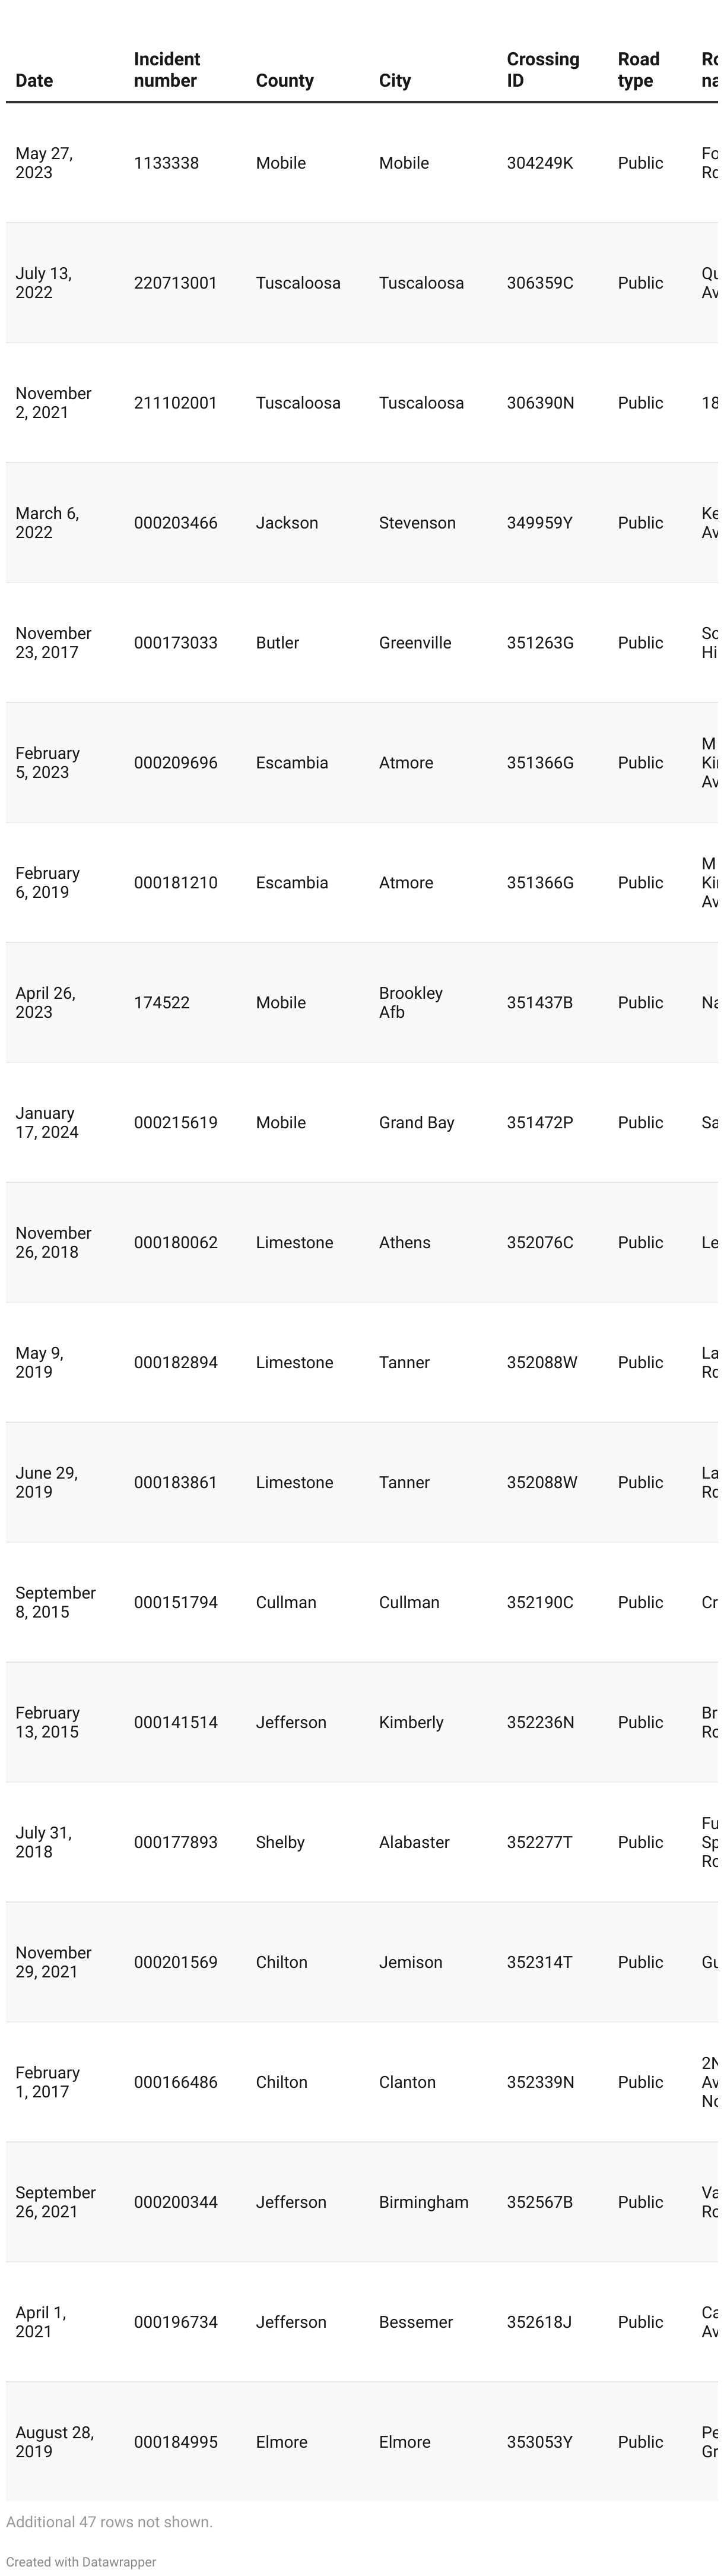Viewport: 724px width, 2576px height.
Task: Select the Shelby county cell
Action: point(280,1842)
